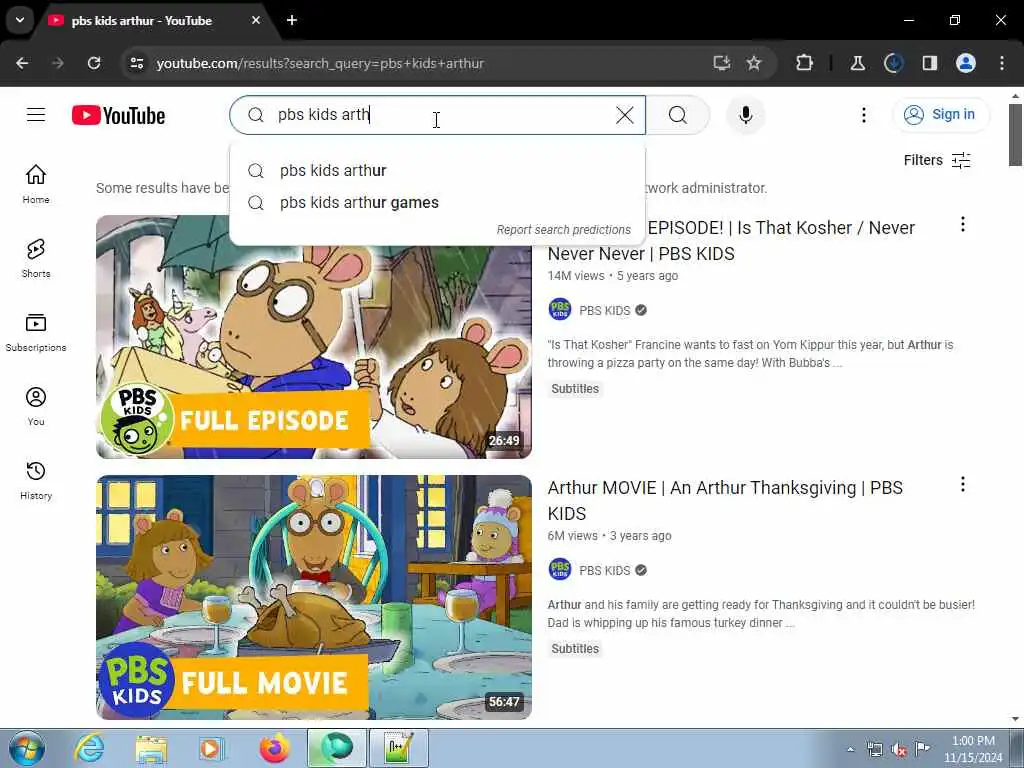Select suggestion 'pbs kids arthur games'

[438, 202]
